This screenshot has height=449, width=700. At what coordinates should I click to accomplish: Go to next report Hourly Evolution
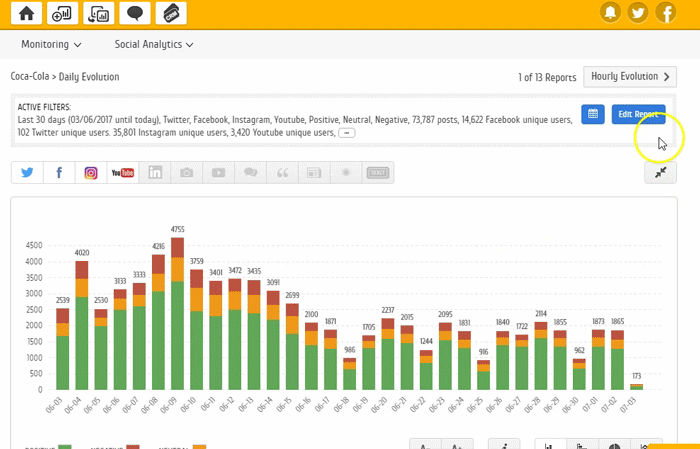coord(631,76)
